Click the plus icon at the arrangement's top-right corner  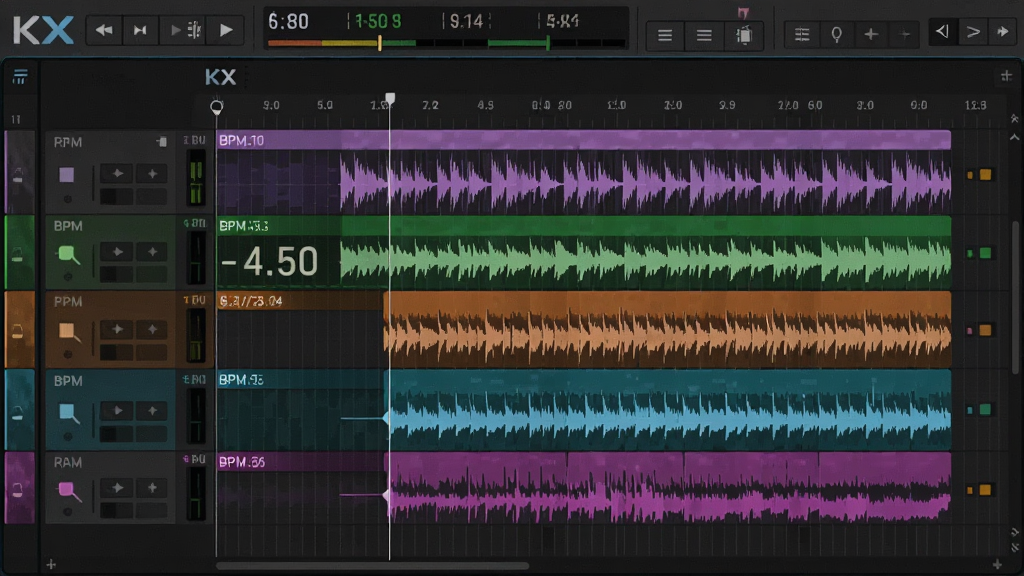(1006, 76)
